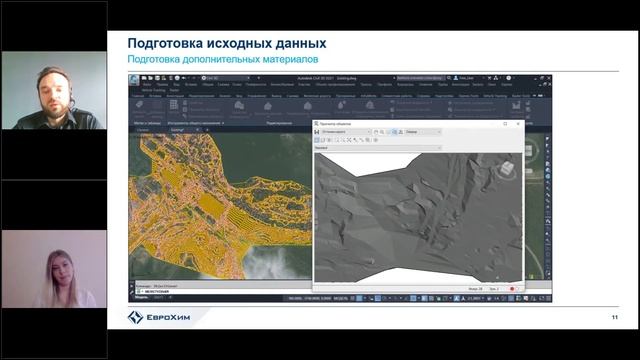Switch to the Главная ribbon tab
Viewport: 640px width, 360px height.
[138, 96]
